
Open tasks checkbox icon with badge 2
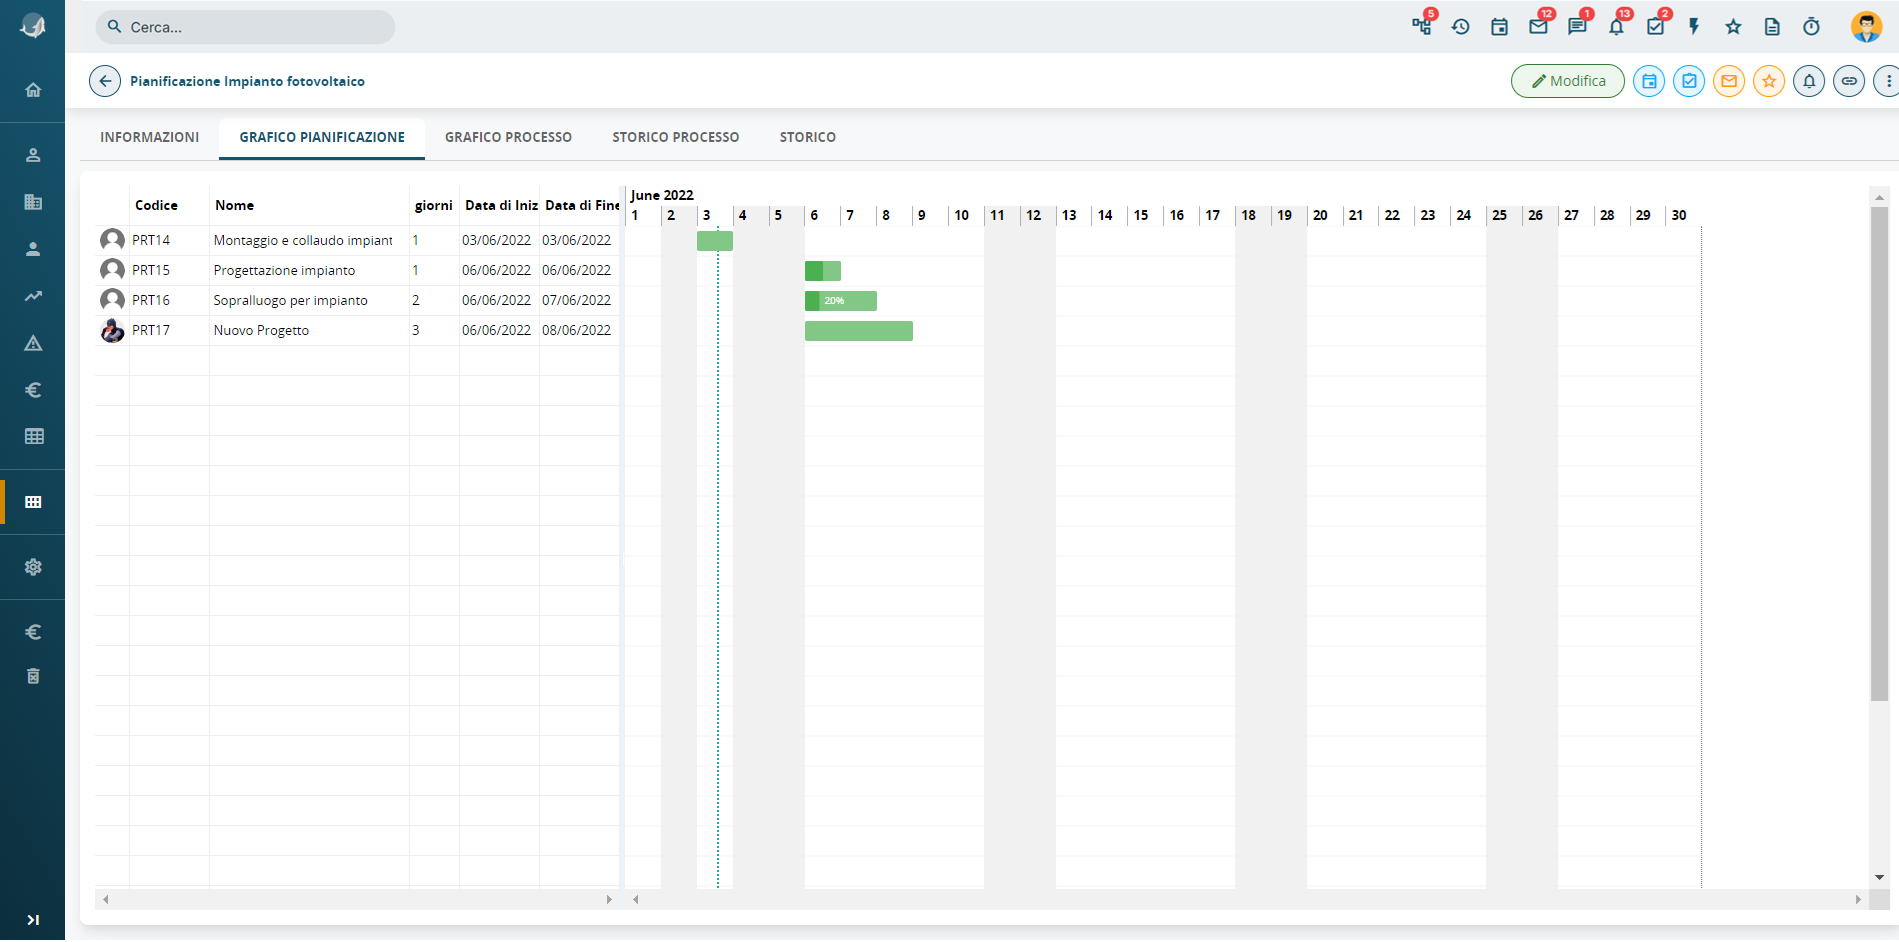coord(1656,26)
